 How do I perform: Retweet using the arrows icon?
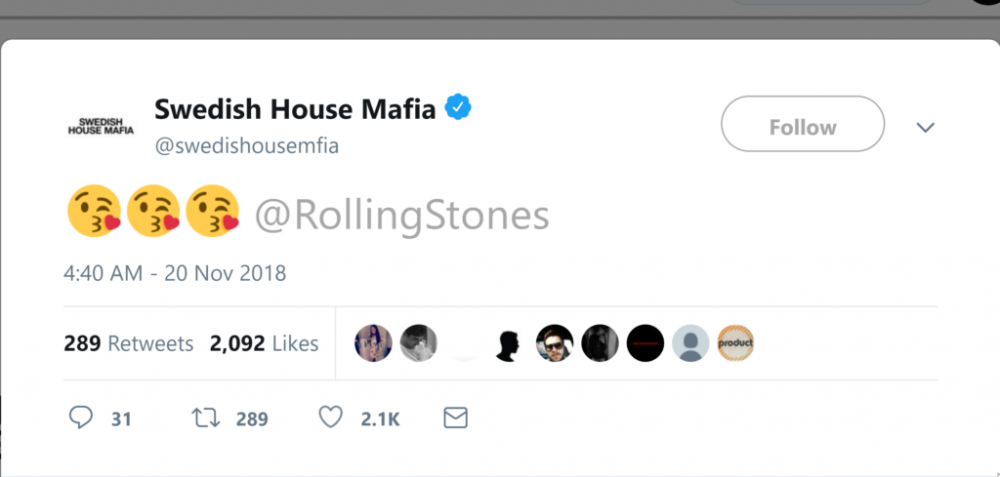pyautogui.click(x=206, y=418)
